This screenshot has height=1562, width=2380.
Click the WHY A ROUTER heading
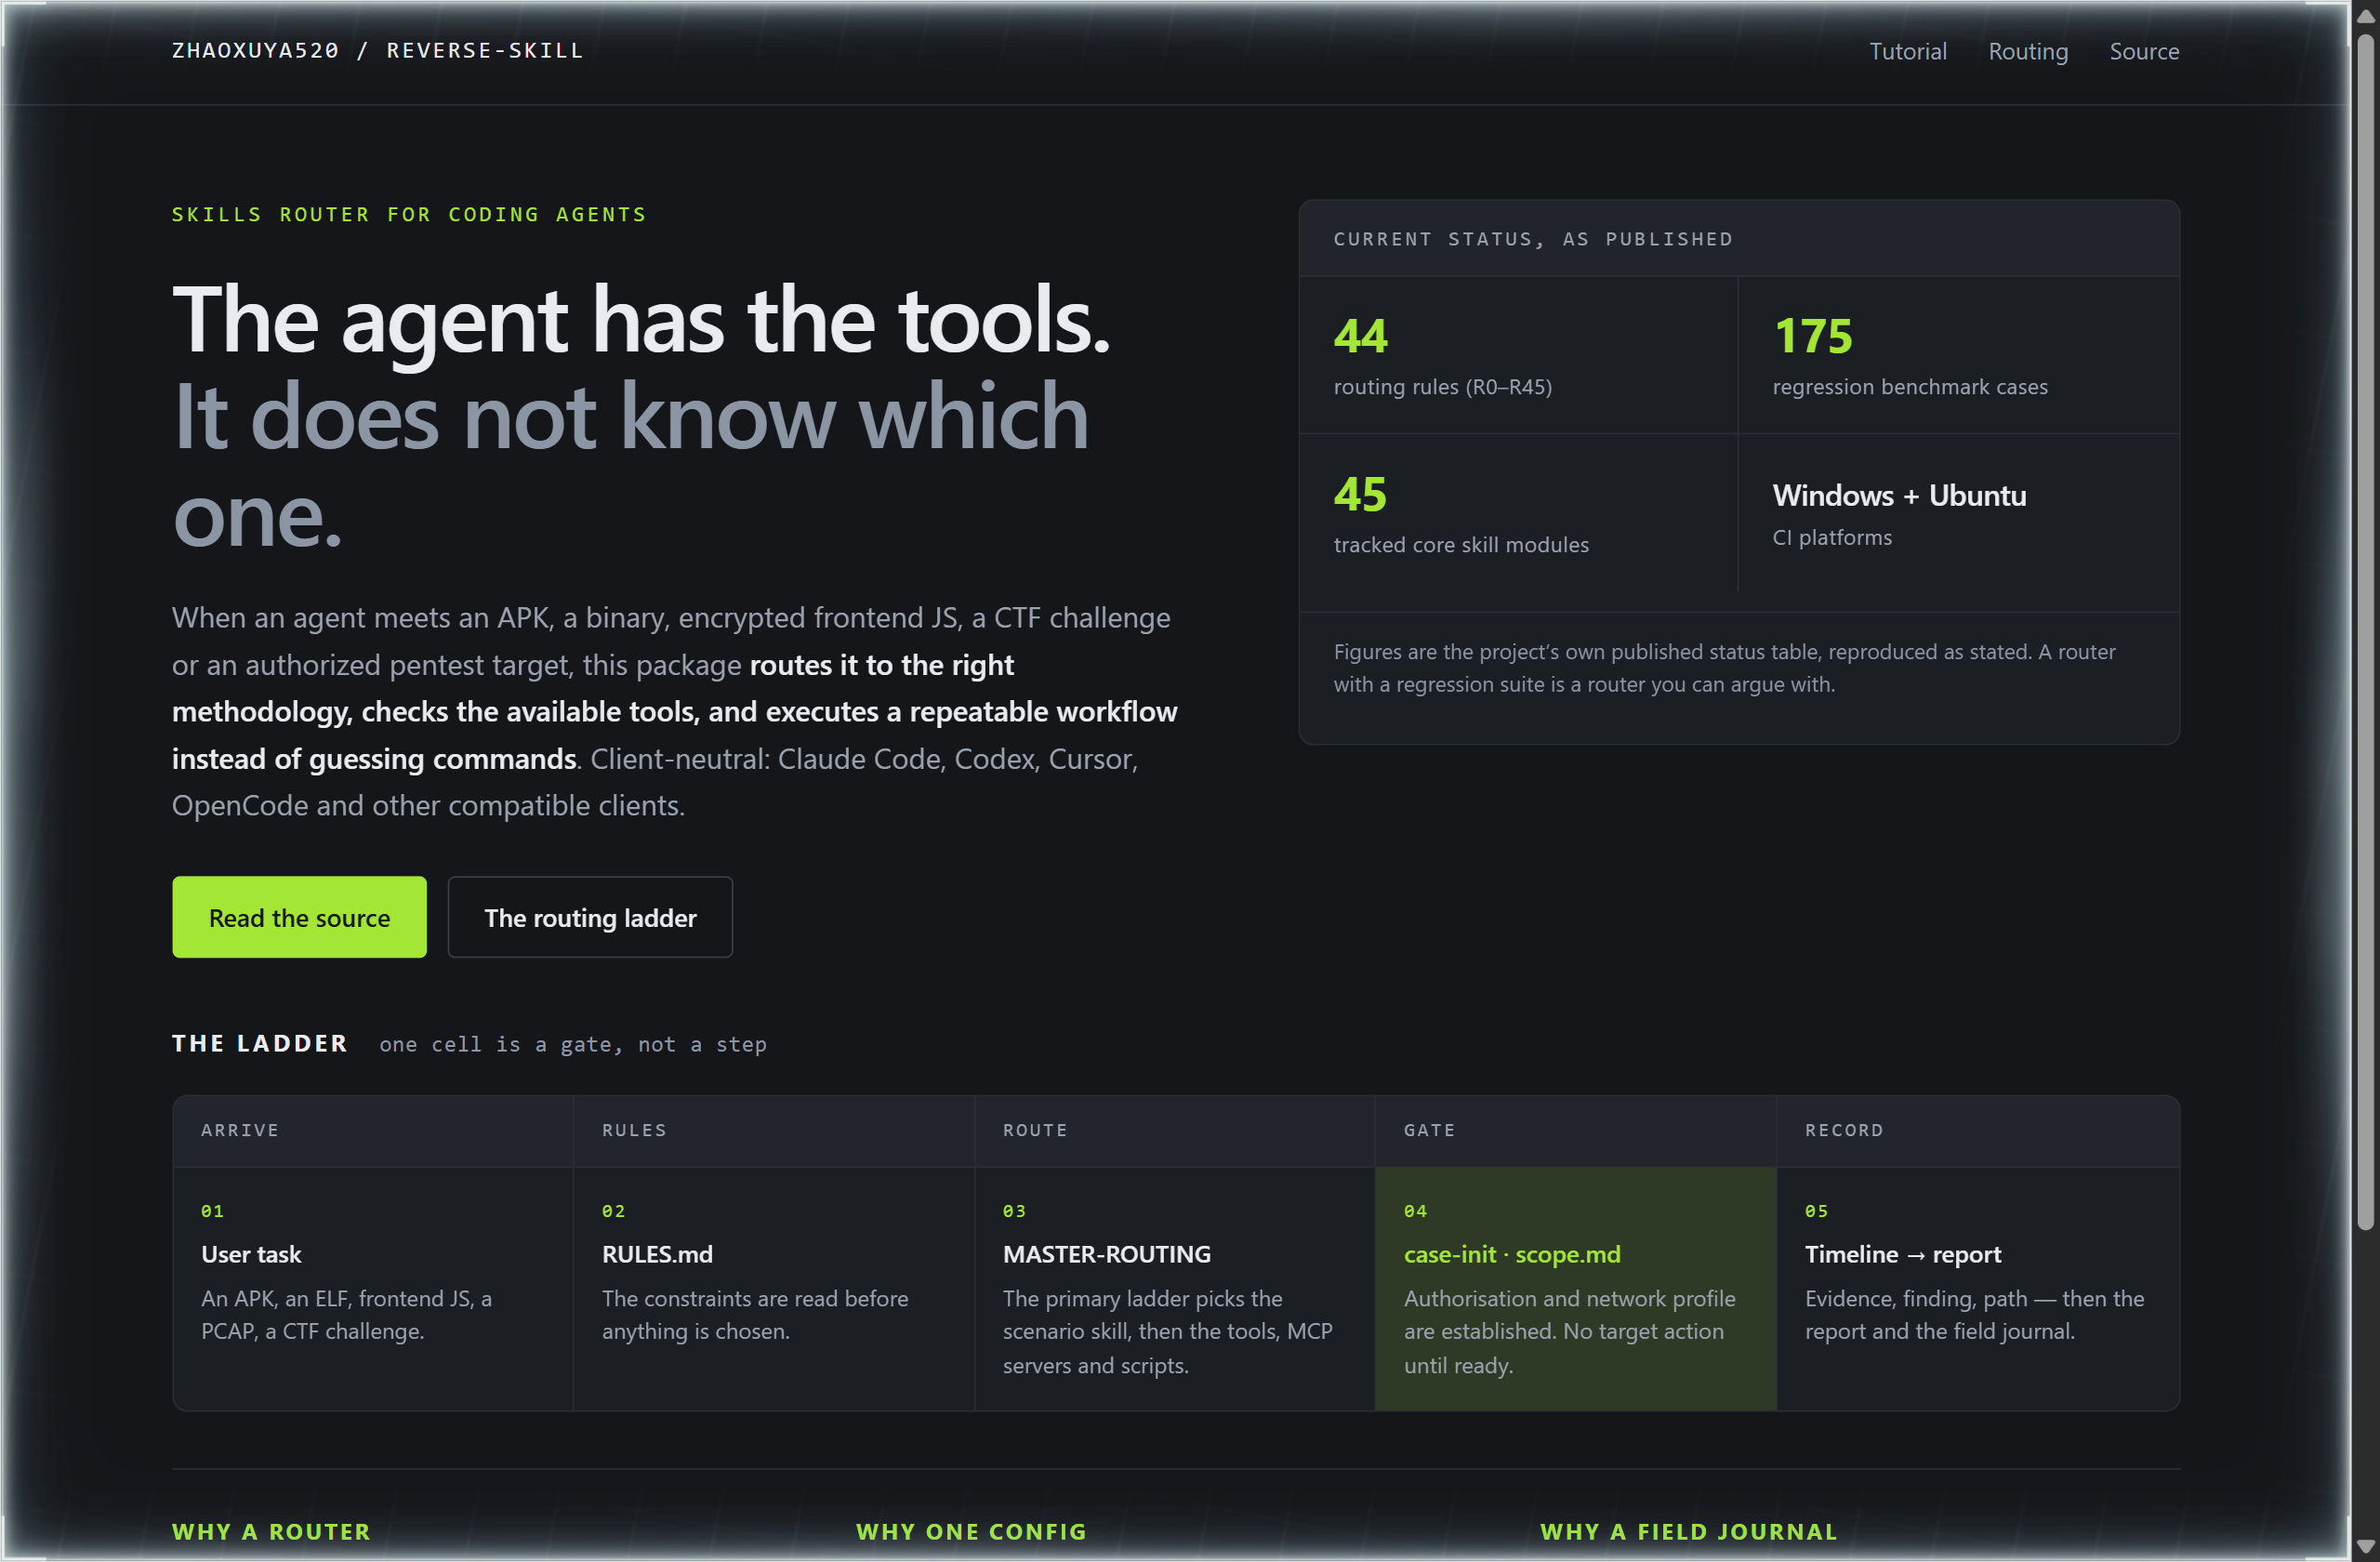pos(271,1531)
